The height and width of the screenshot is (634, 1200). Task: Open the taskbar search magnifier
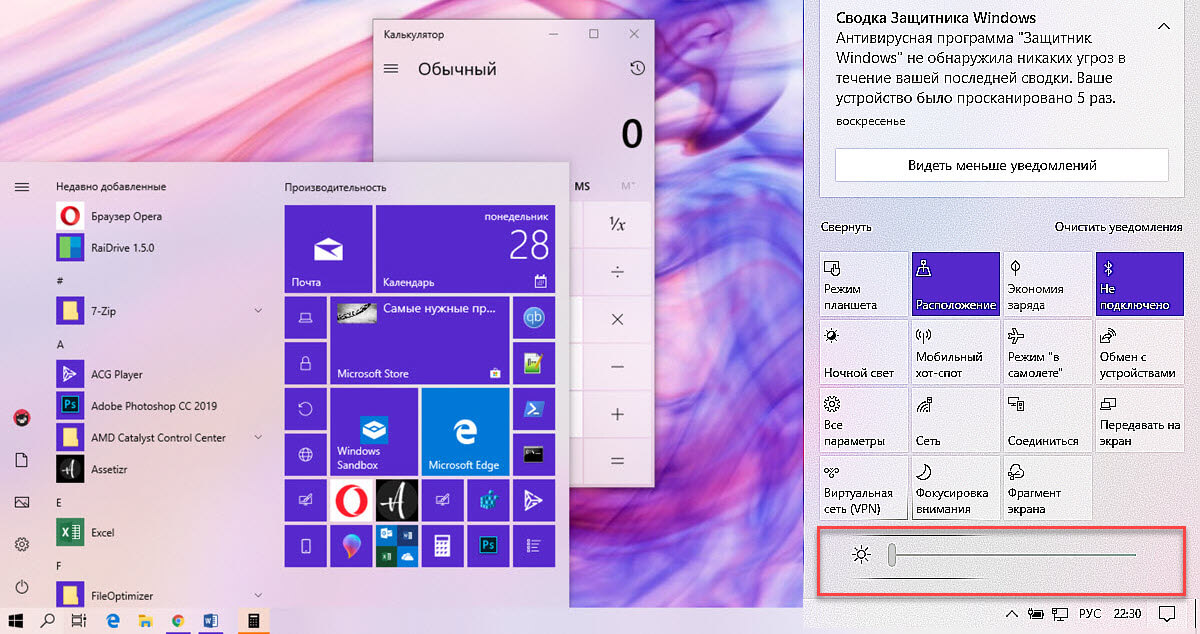(x=47, y=620)
